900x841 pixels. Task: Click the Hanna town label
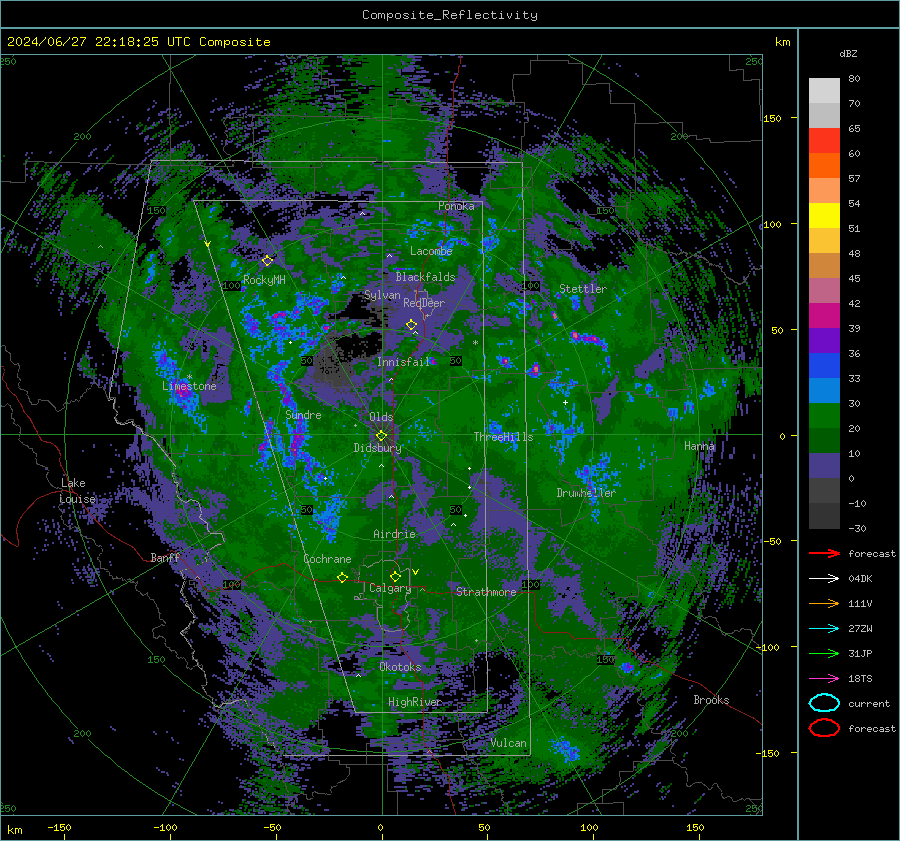tap(699, 445)
